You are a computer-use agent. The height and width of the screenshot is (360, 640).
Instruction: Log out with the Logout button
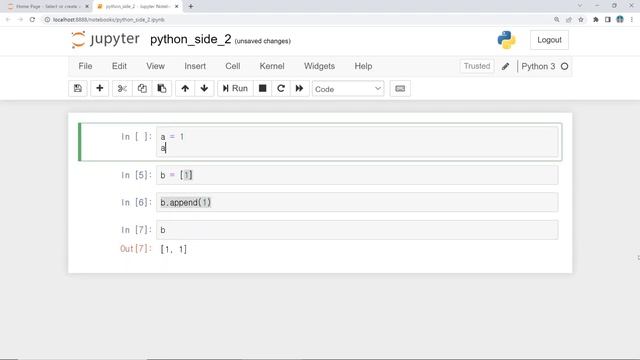[x=549, y=40]
